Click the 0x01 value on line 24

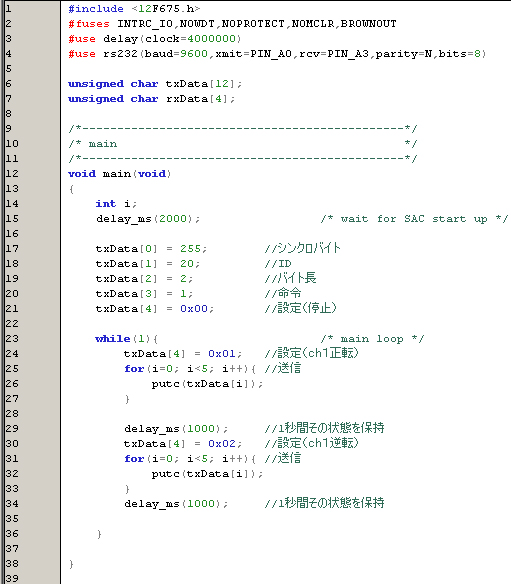222,354
